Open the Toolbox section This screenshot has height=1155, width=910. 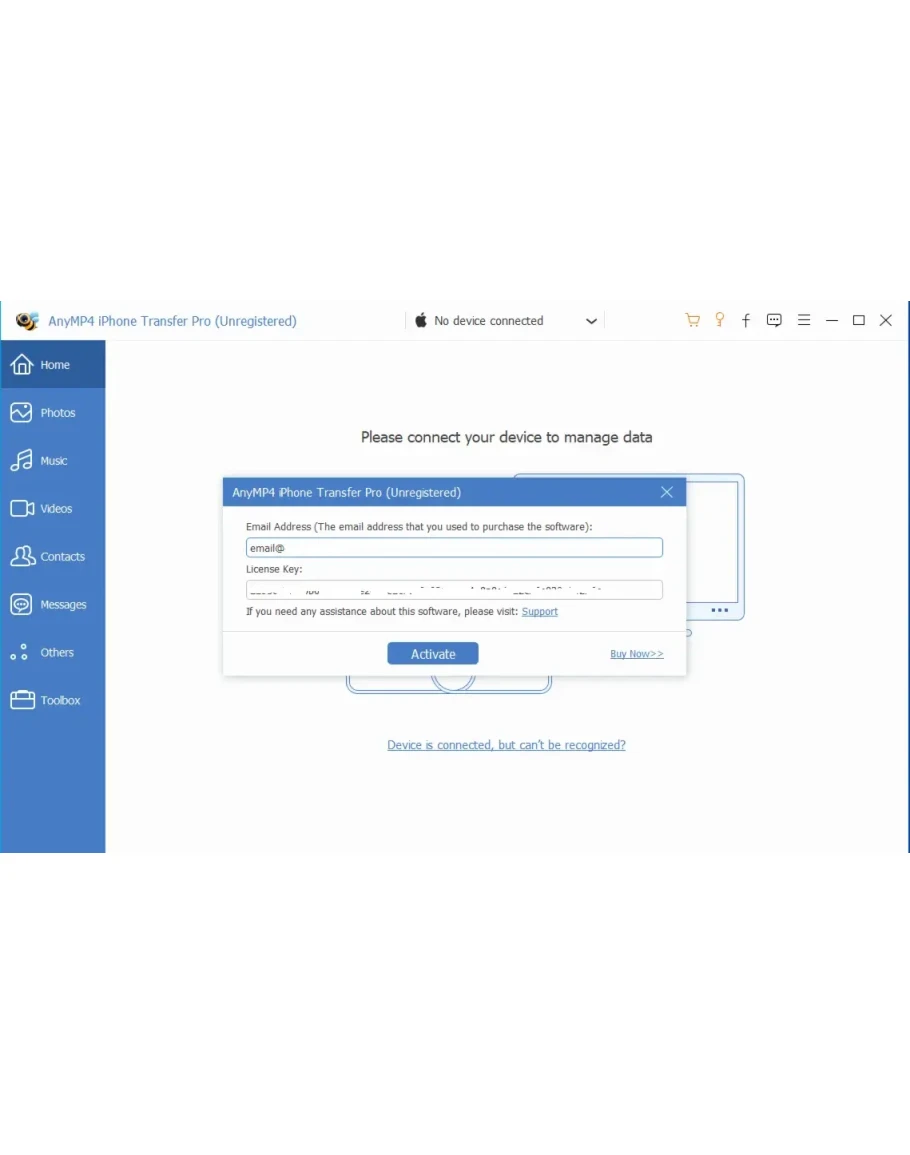coord(53,701)
